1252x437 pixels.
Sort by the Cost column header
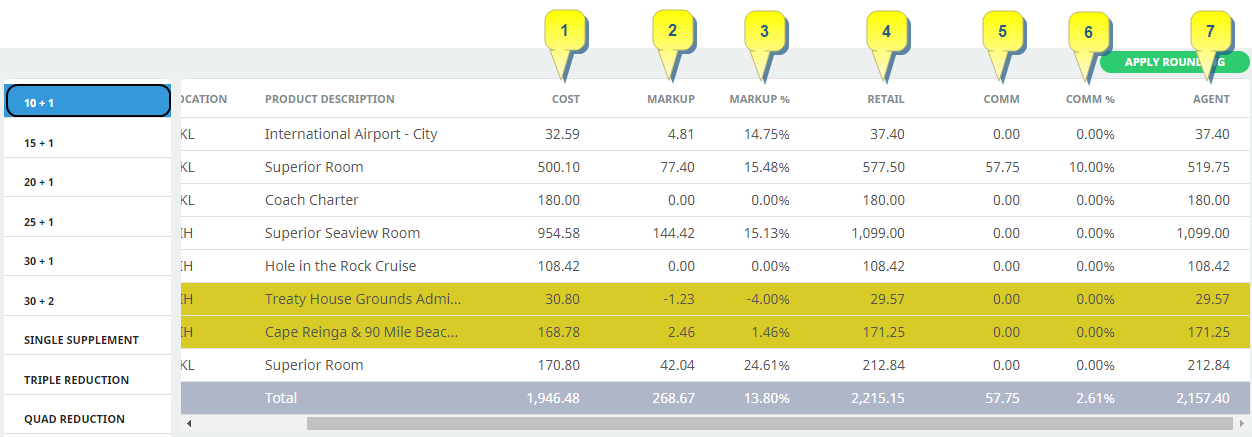click(x=565, y=99)
